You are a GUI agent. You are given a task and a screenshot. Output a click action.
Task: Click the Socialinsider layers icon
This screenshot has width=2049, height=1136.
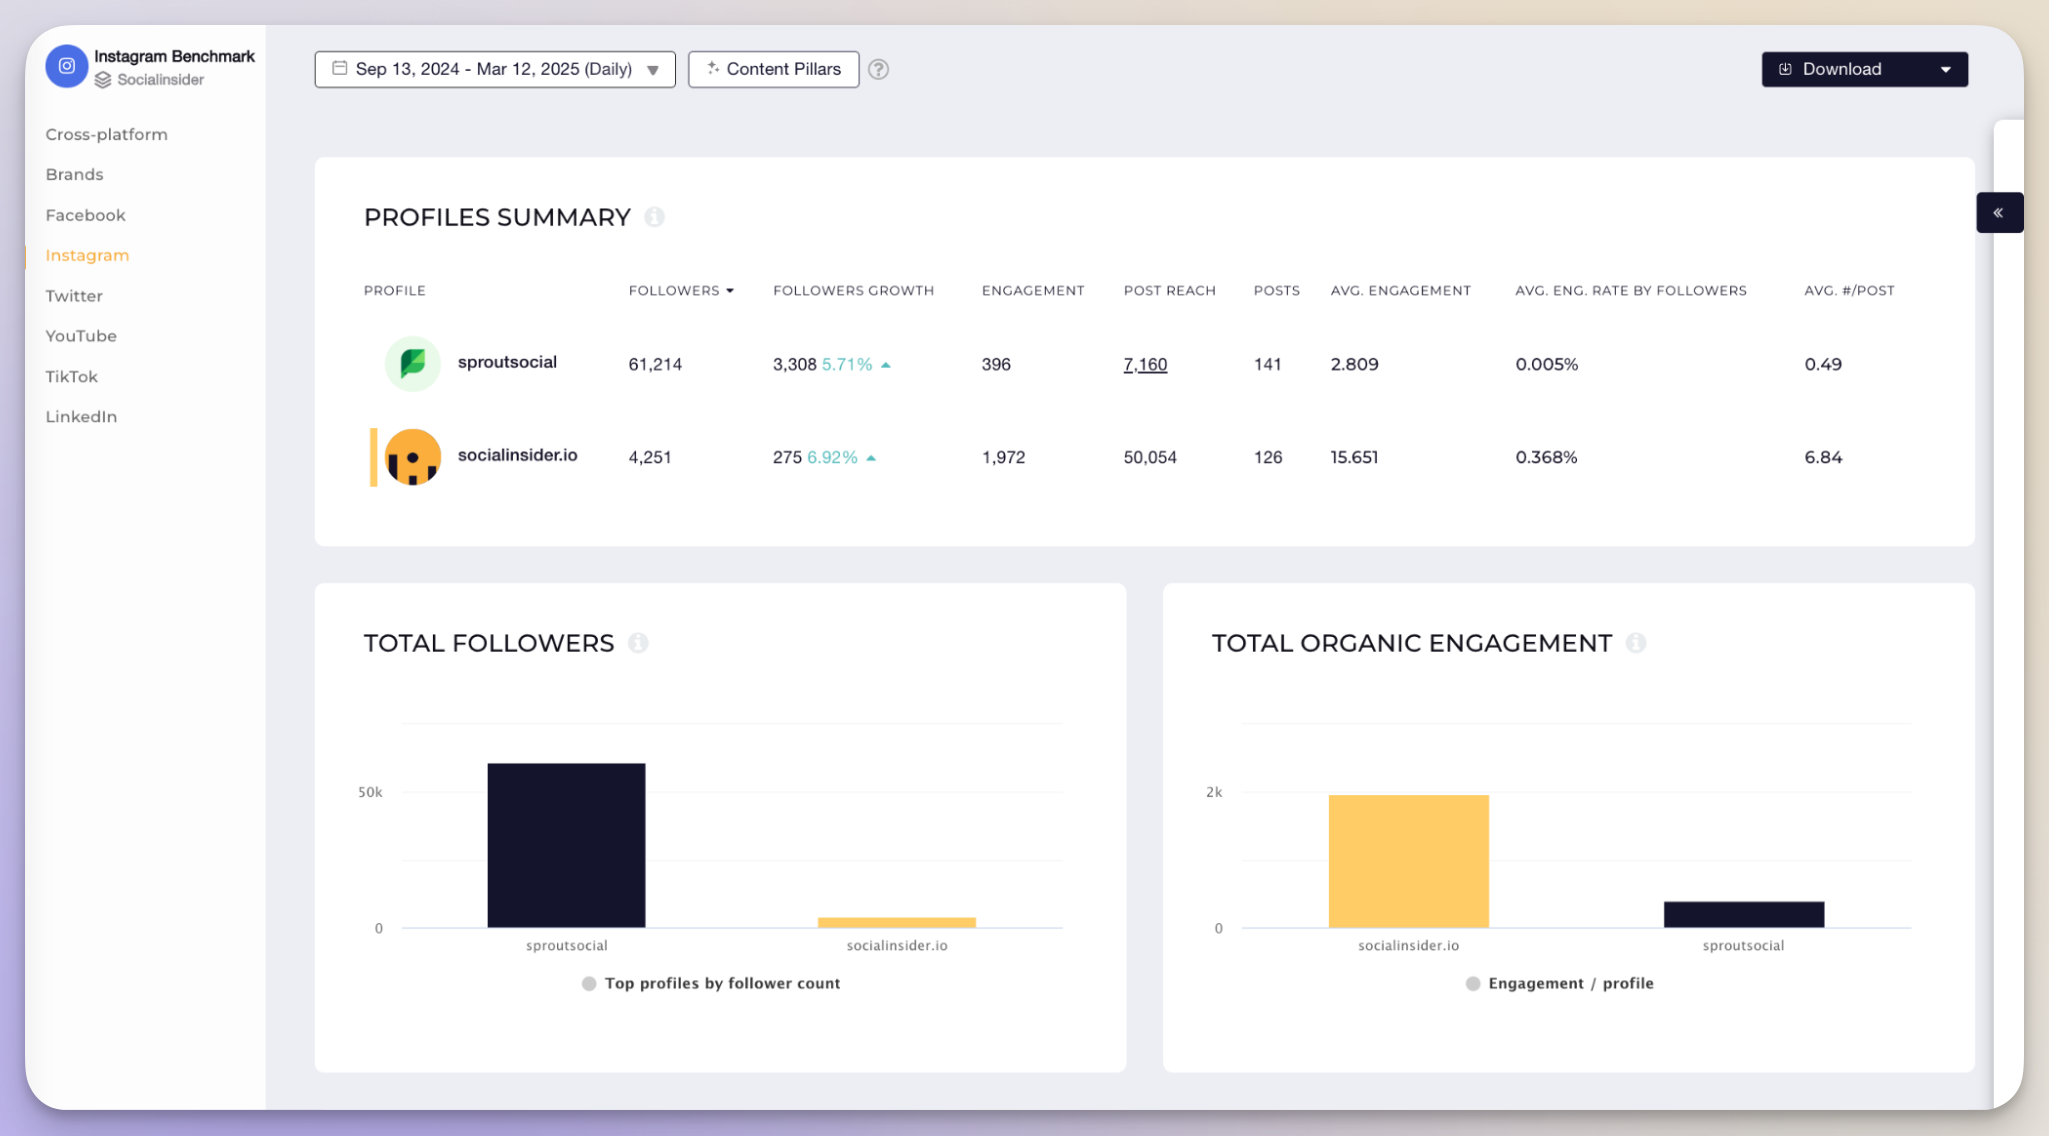103,80
